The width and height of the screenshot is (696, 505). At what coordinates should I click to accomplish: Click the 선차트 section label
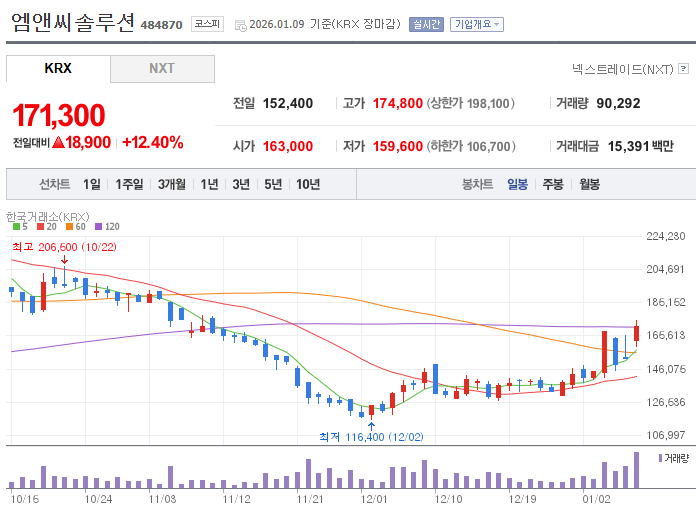pyautogui.click(x=55, y=184)
